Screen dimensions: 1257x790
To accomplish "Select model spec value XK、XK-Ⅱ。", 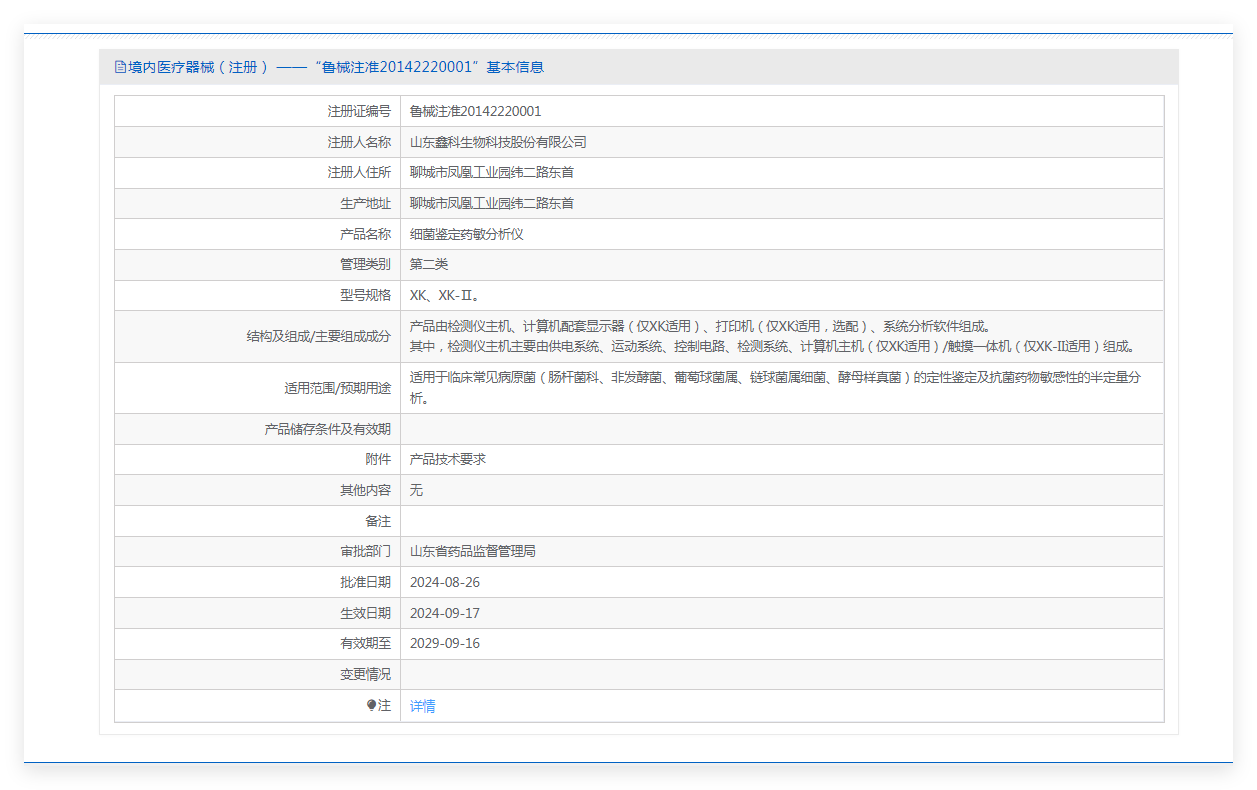I will coord(445,296).
